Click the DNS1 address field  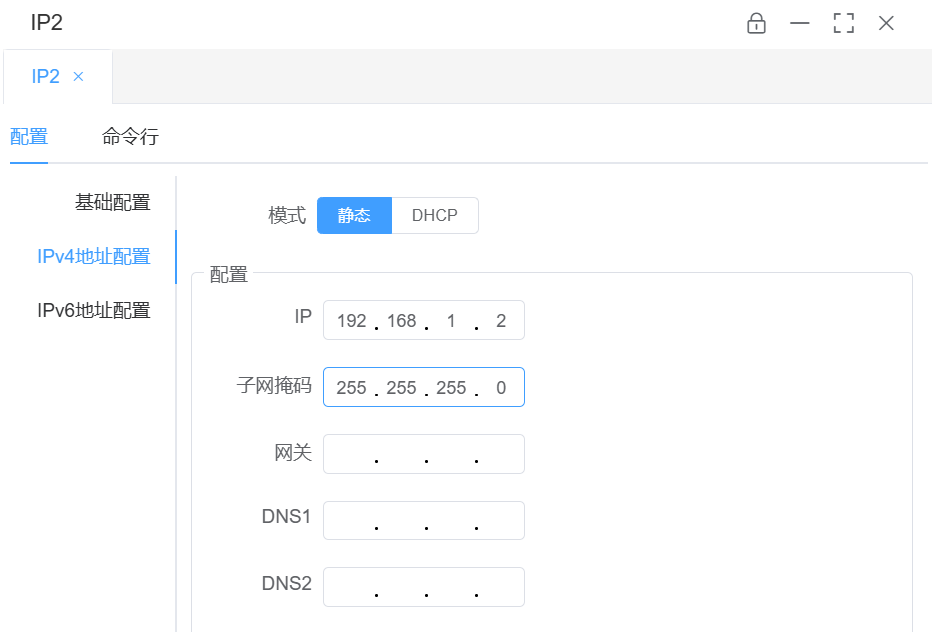click(424, 521)
